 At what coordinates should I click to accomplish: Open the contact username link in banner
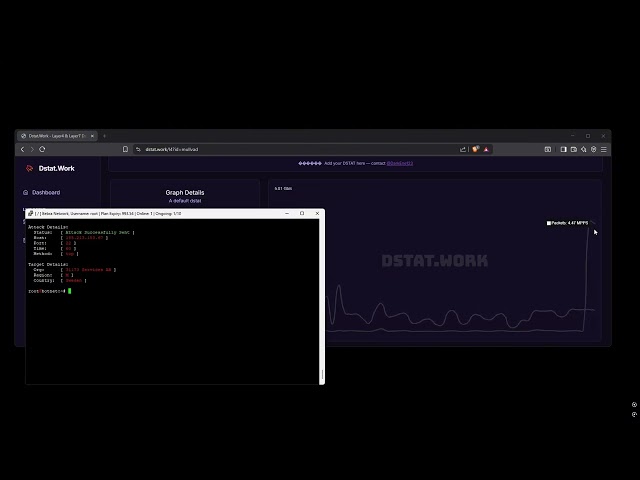click(x=400, y=163)
